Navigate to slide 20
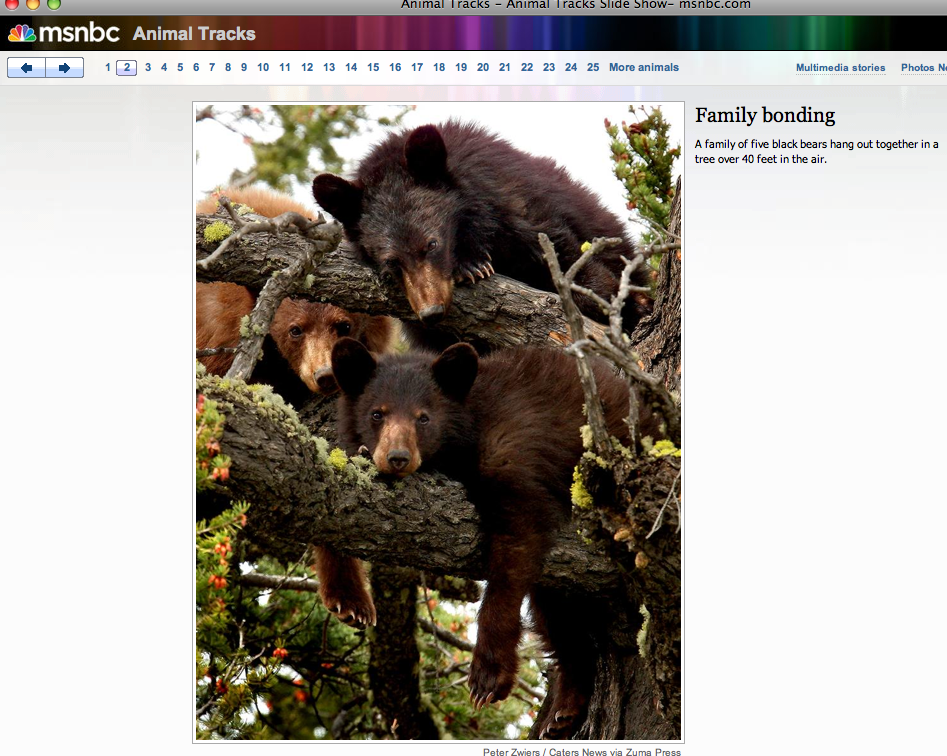The height and width of the screenshot is (756, 947). click(483, 68)
